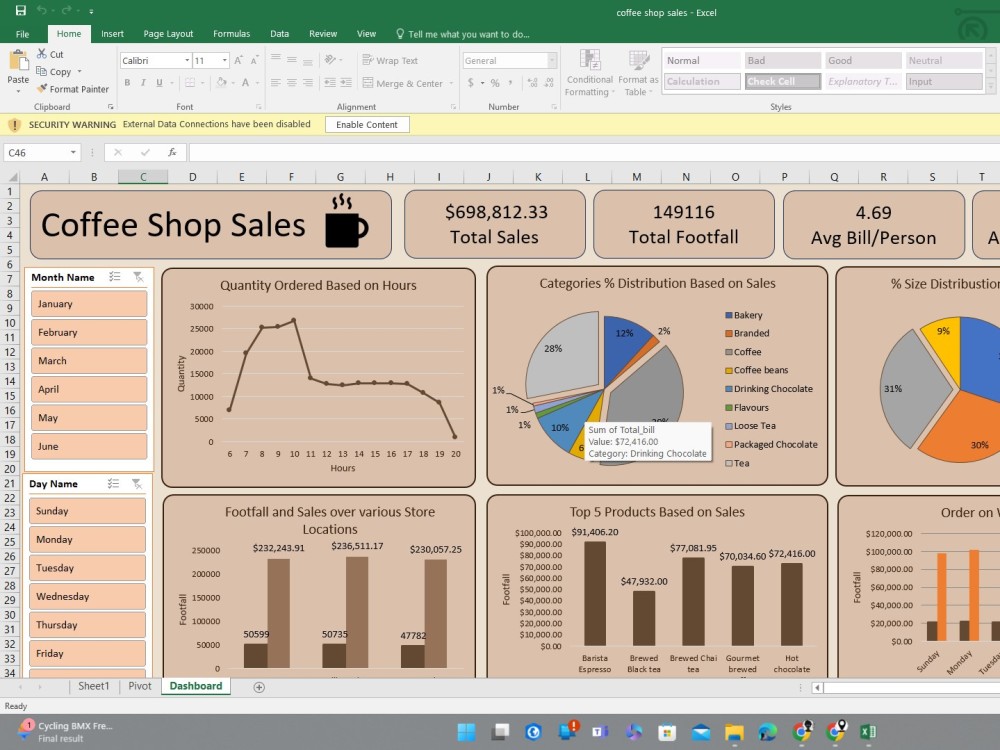Toggle bold formatting in the Font group
The width and height of the screenshot is (1000, 750).
click(x=128, y=82)
